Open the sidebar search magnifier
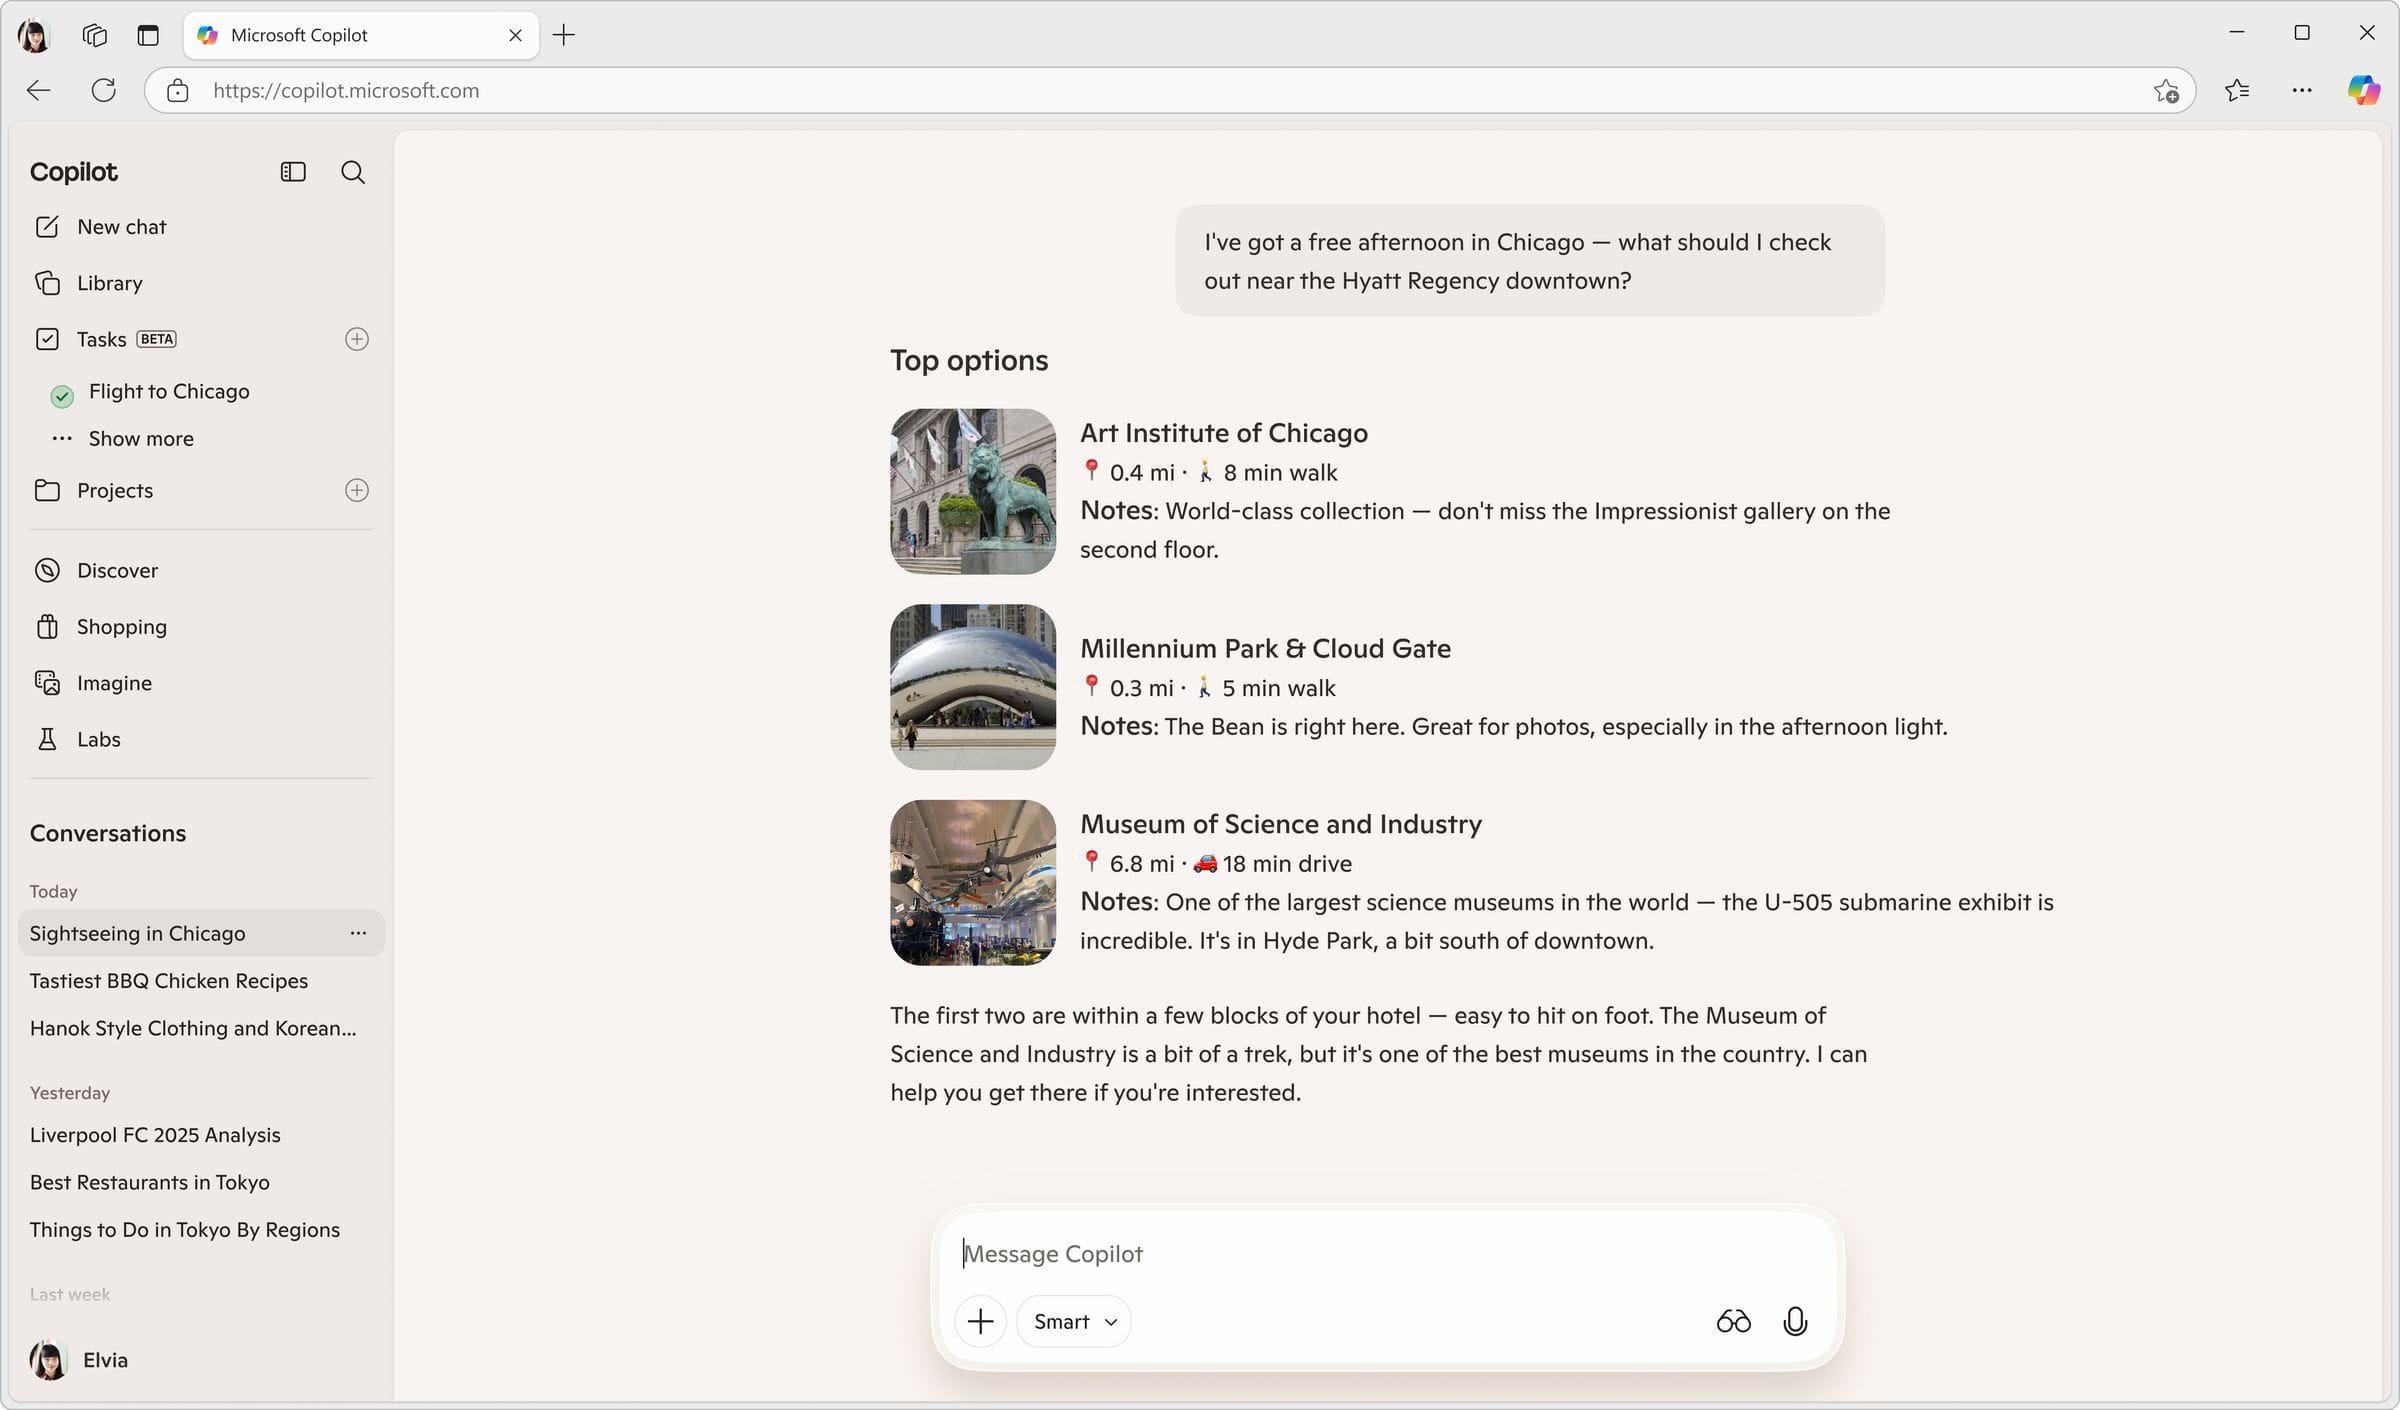Image resolution: width=2400 pixels, height=1410 pixels. (x=353, y=172)
